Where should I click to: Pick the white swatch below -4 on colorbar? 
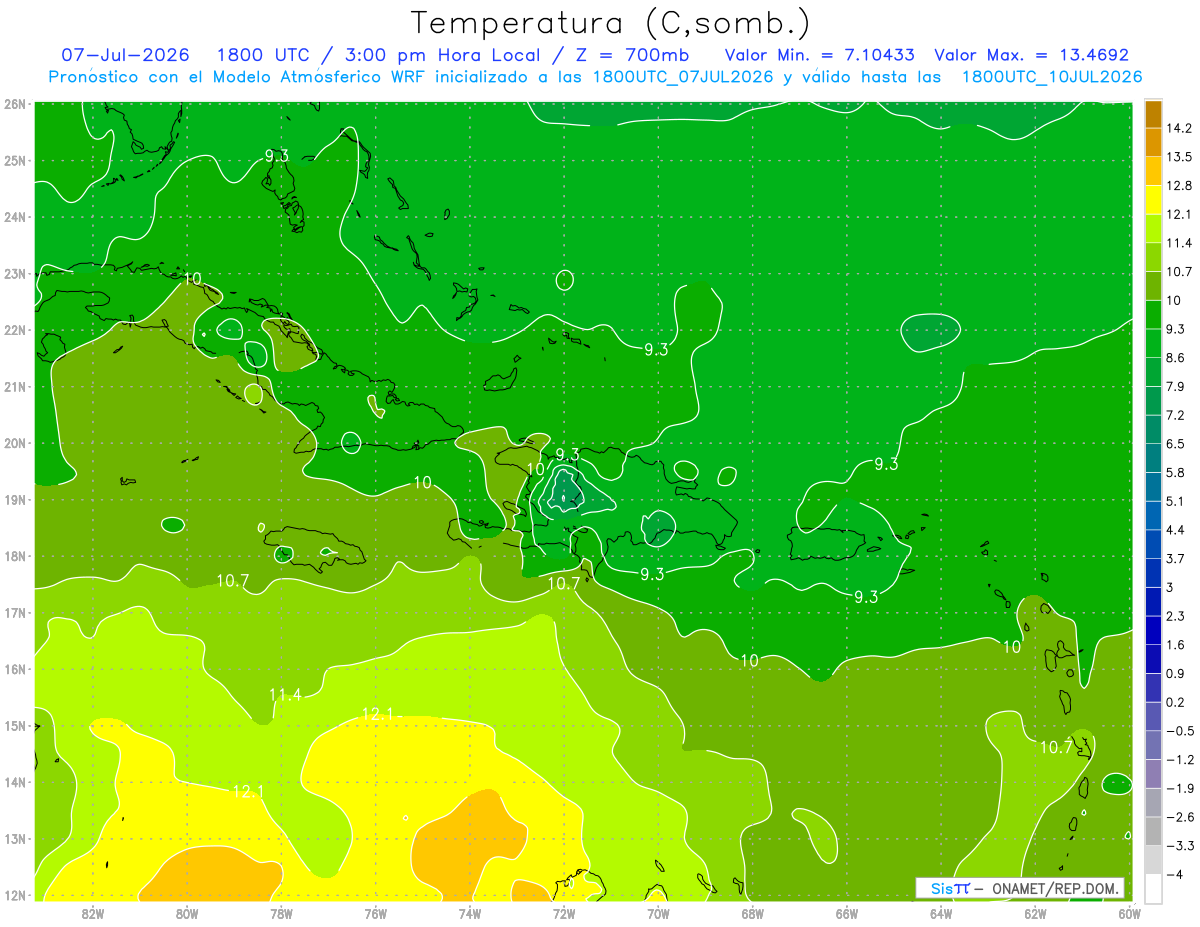pyautogui.click(x=1153, y=888)
